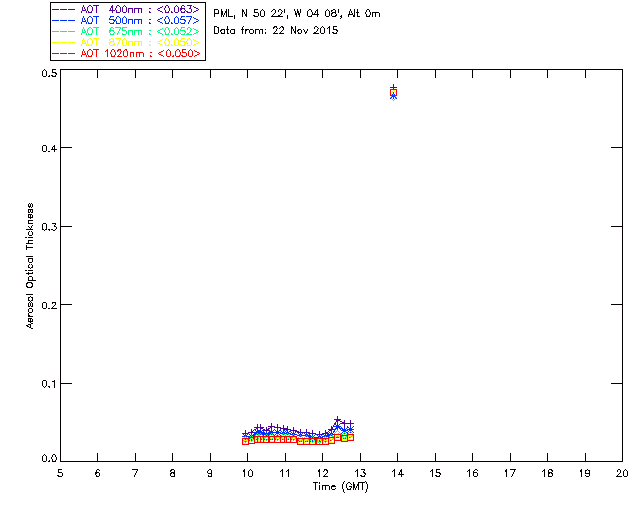Click the x-axis tick label 7
The width and height of the screenshot is (640, 512).
[x=135, y=473]
